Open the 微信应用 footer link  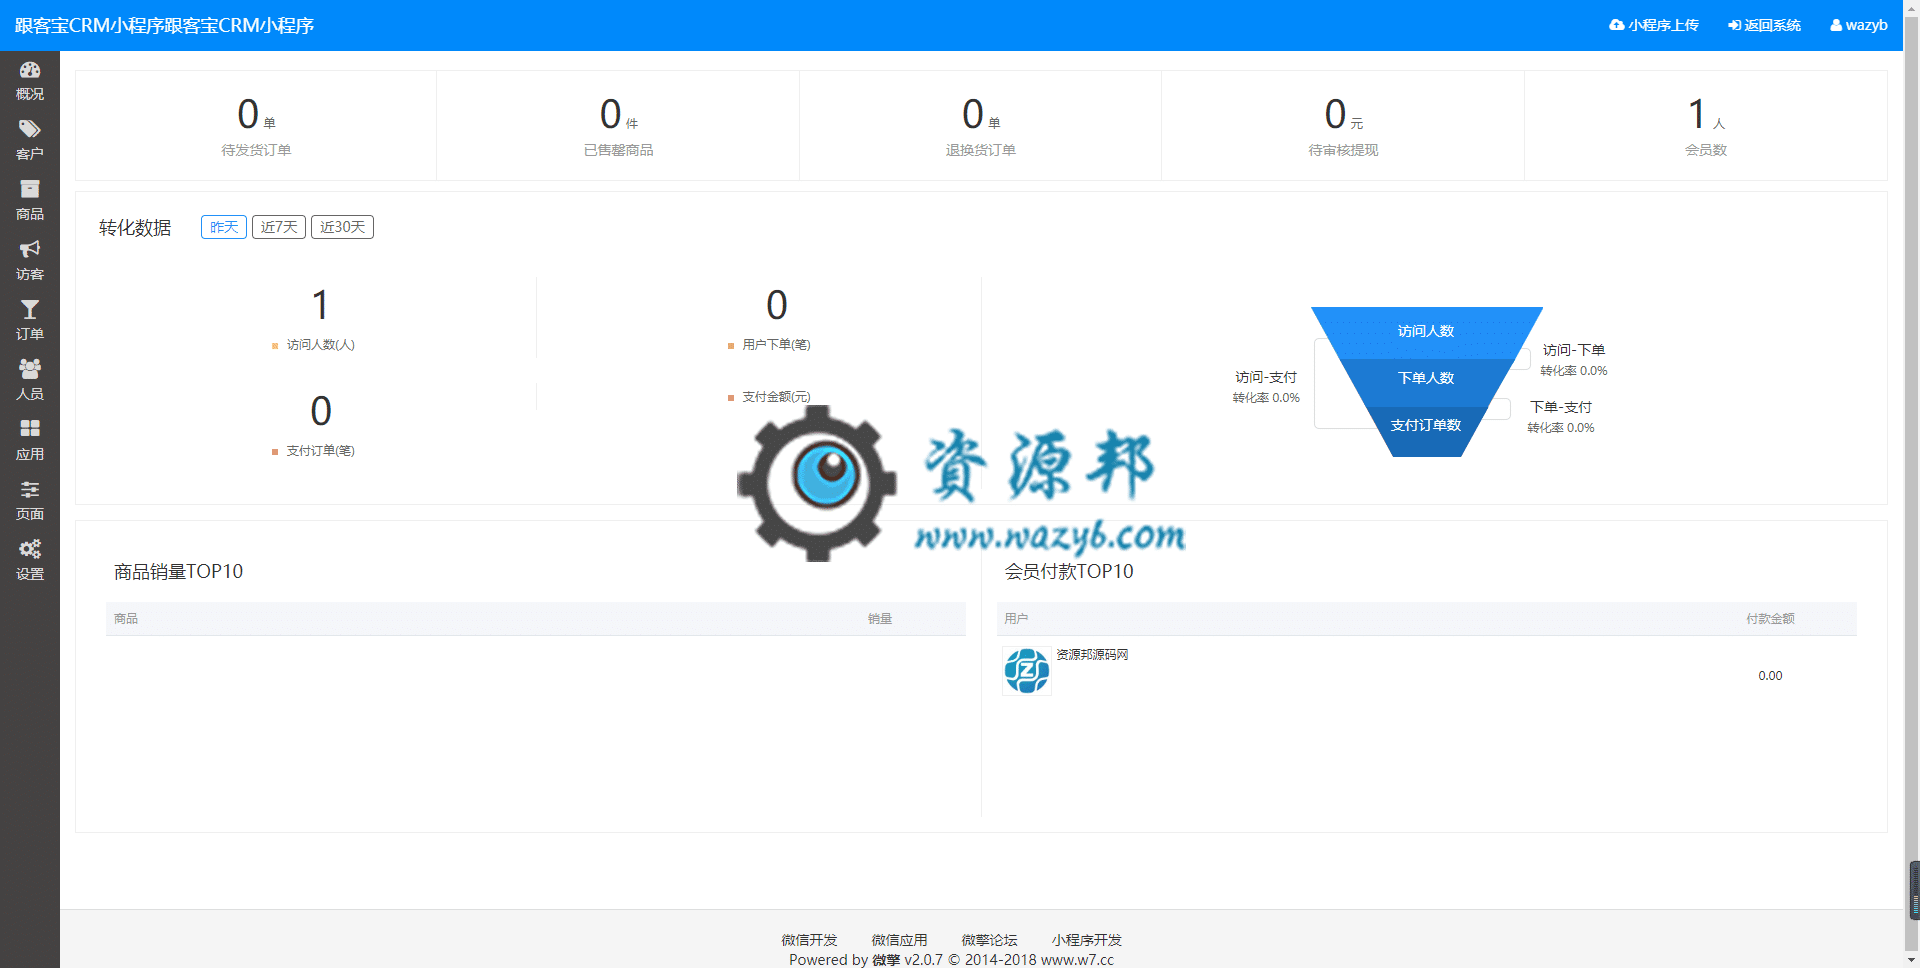tap(899, 940)
